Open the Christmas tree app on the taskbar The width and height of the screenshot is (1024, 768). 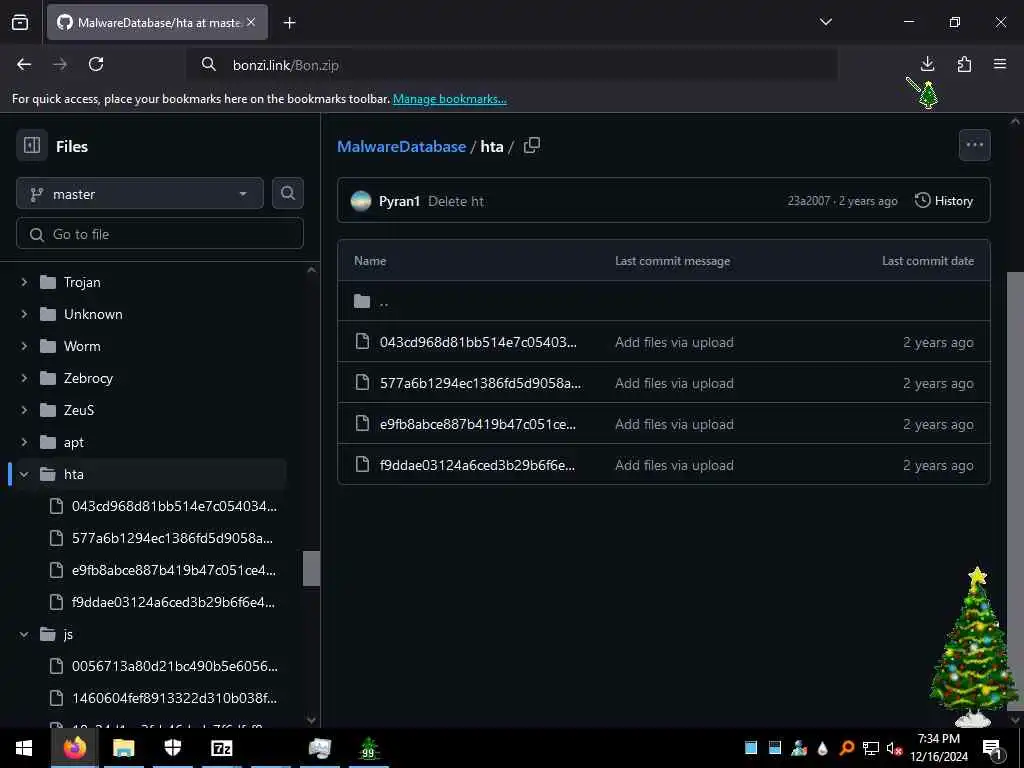tap(368, 748)
